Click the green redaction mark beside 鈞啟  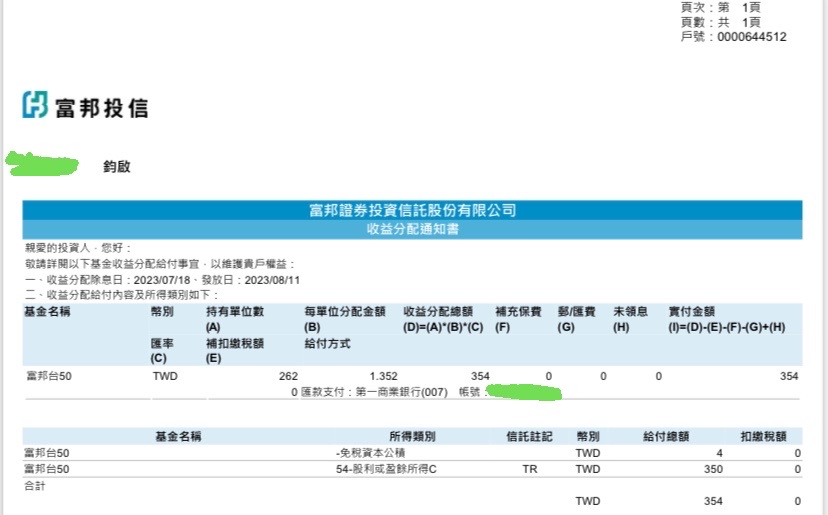pyautogui.click(x=42, y=164)
